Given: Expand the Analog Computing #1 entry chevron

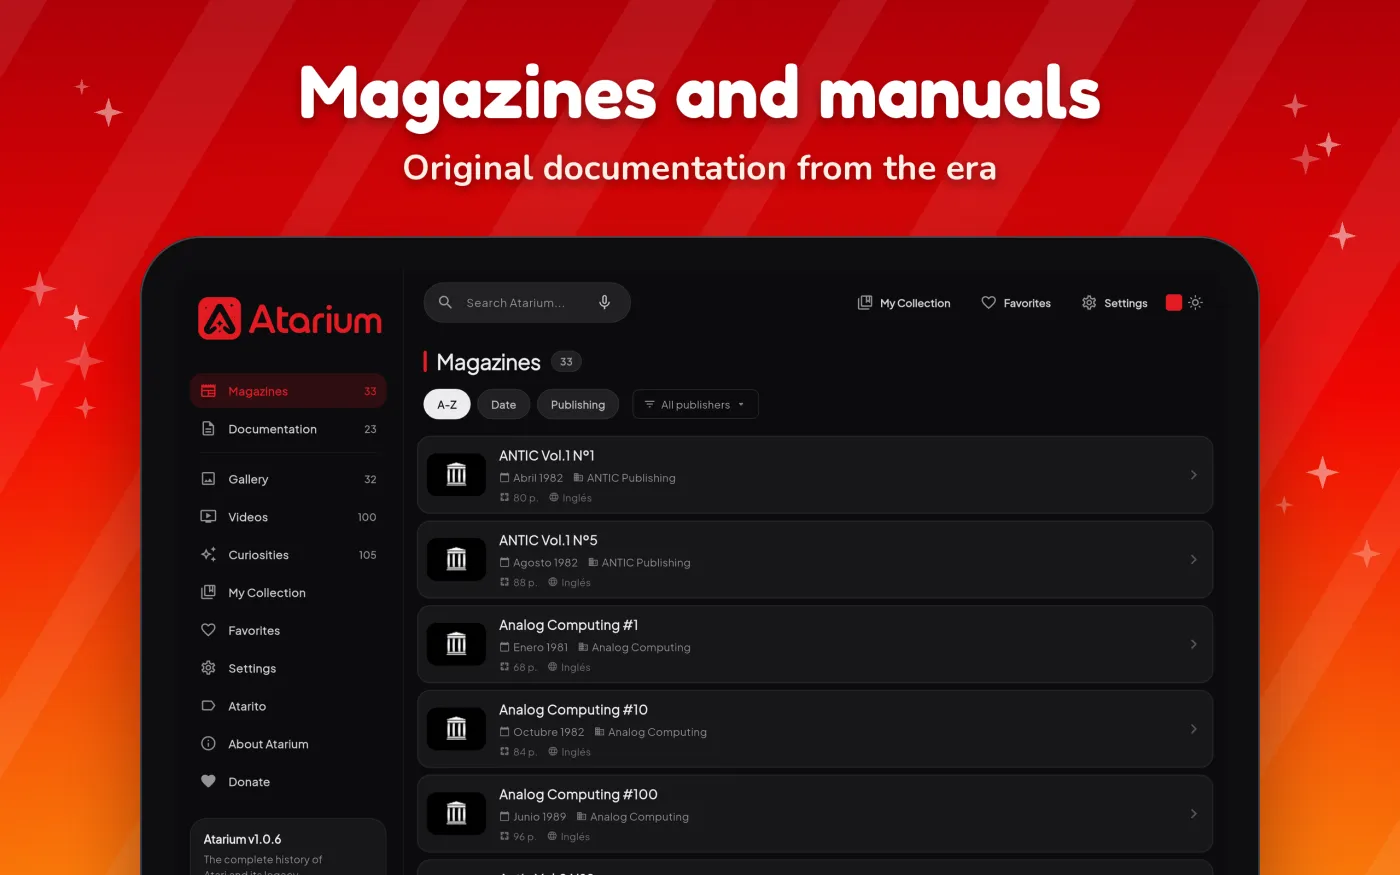Looking at the screenshot, I should [x=1193, y=645].
